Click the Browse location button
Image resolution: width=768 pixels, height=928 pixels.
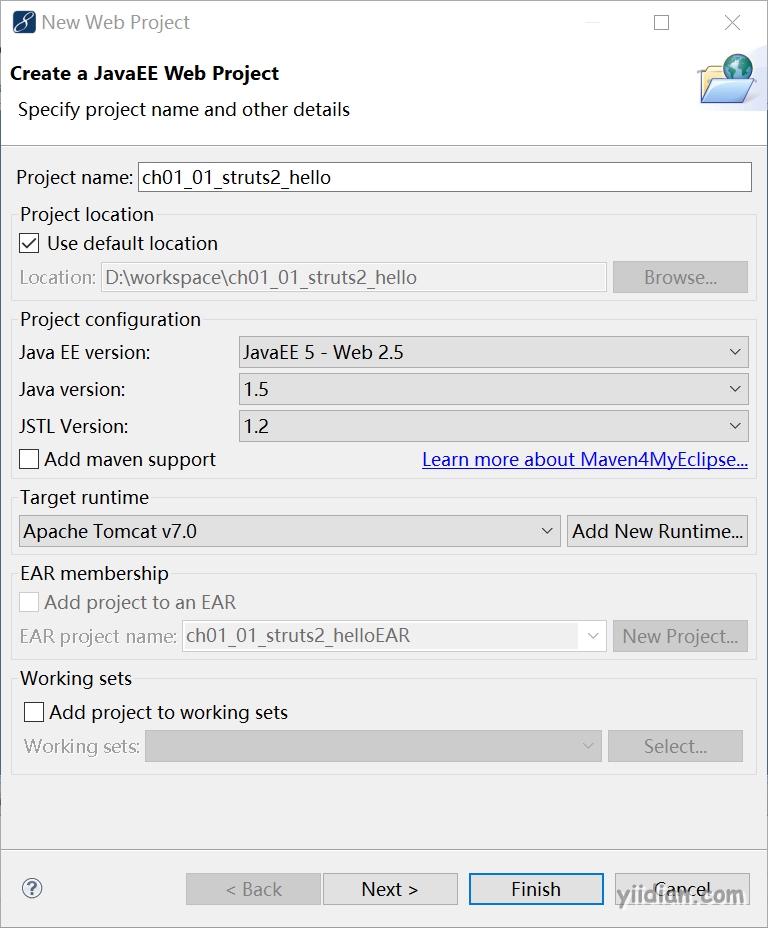[x=680, y=277]
